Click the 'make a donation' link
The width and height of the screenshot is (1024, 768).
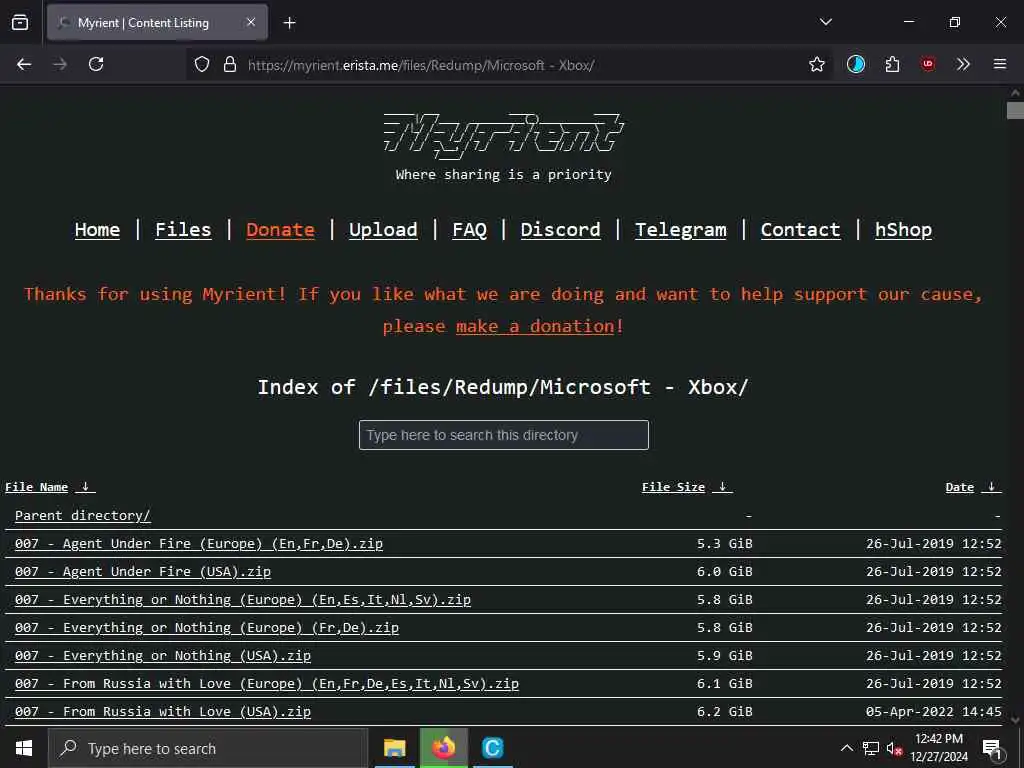[x=535, y=326]
